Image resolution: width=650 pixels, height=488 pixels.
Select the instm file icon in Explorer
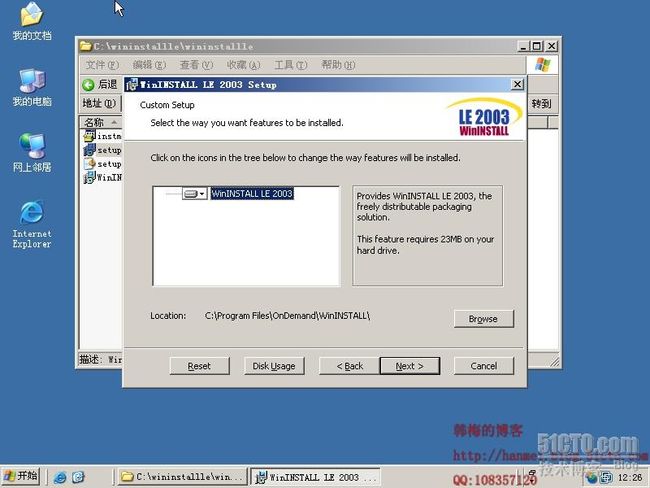coord(90,136)
